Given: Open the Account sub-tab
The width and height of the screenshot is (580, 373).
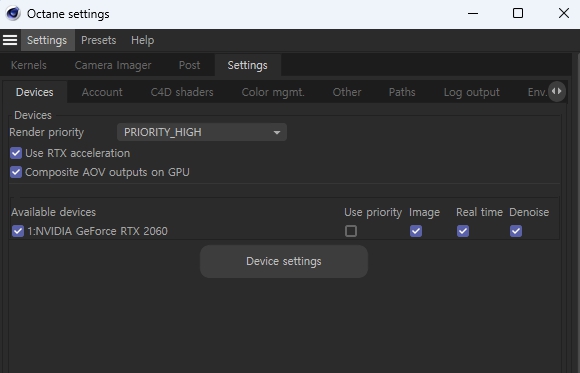Looking at the screenshot, I should (x=102, y=92).
